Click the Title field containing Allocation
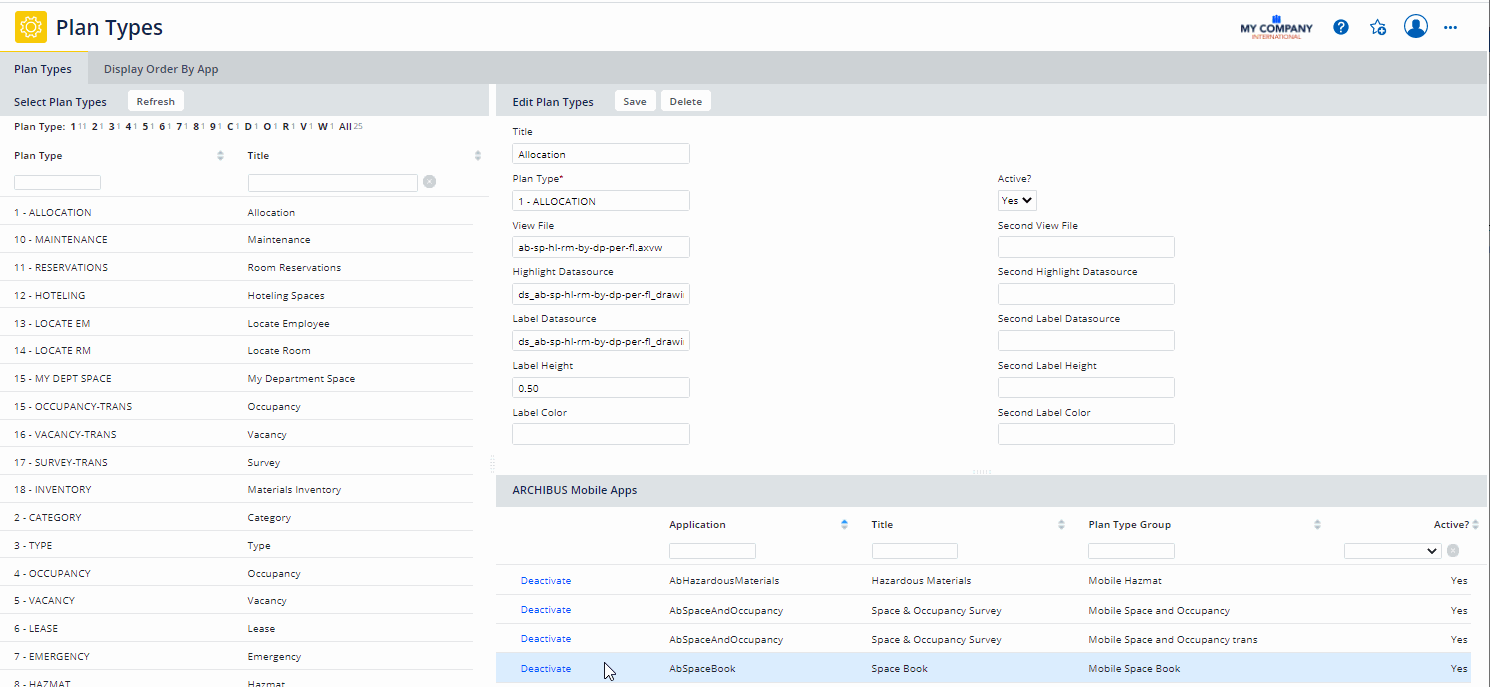1490x687 pixels. pyautogui.click(x=601, y=154)
